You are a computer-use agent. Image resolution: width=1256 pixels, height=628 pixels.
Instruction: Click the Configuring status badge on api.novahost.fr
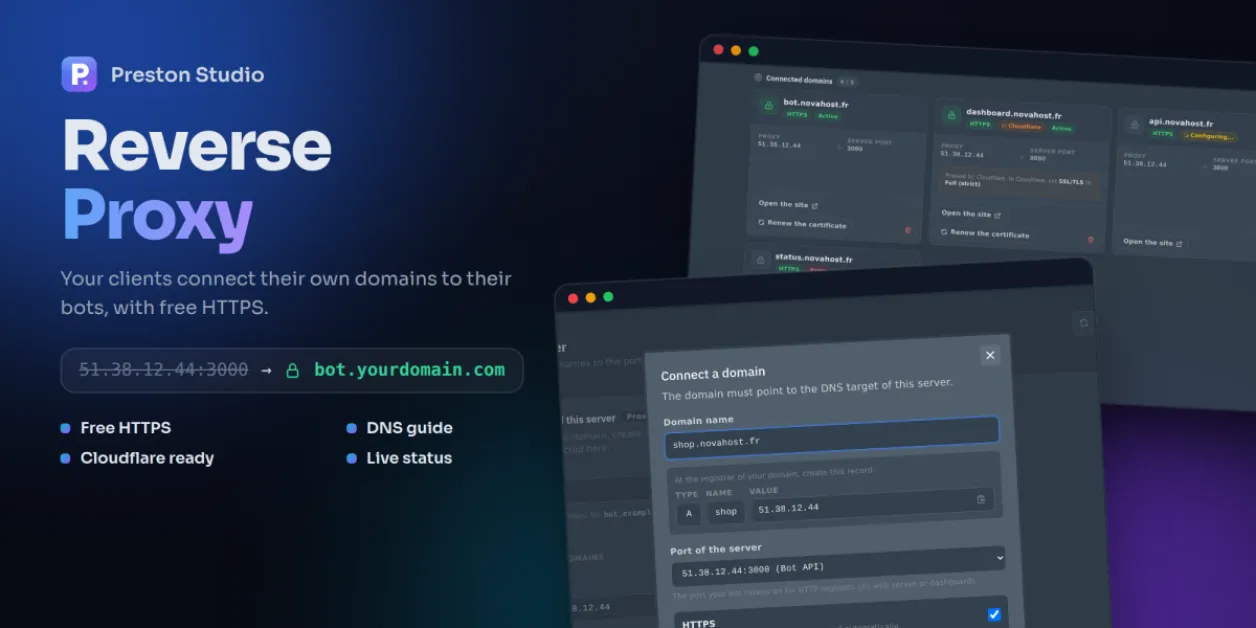coord(1208,136)
